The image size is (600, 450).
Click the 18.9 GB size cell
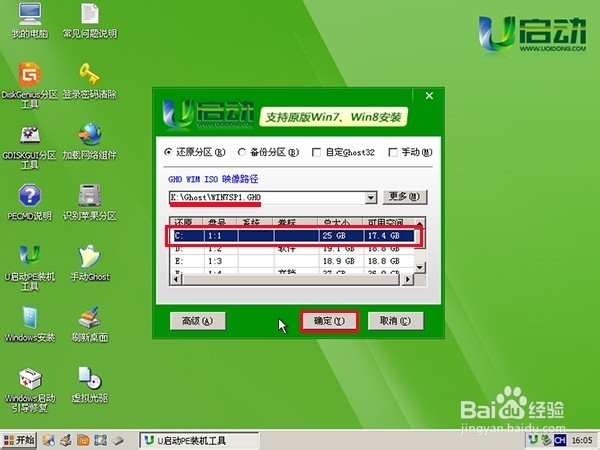tap(339, 261)
